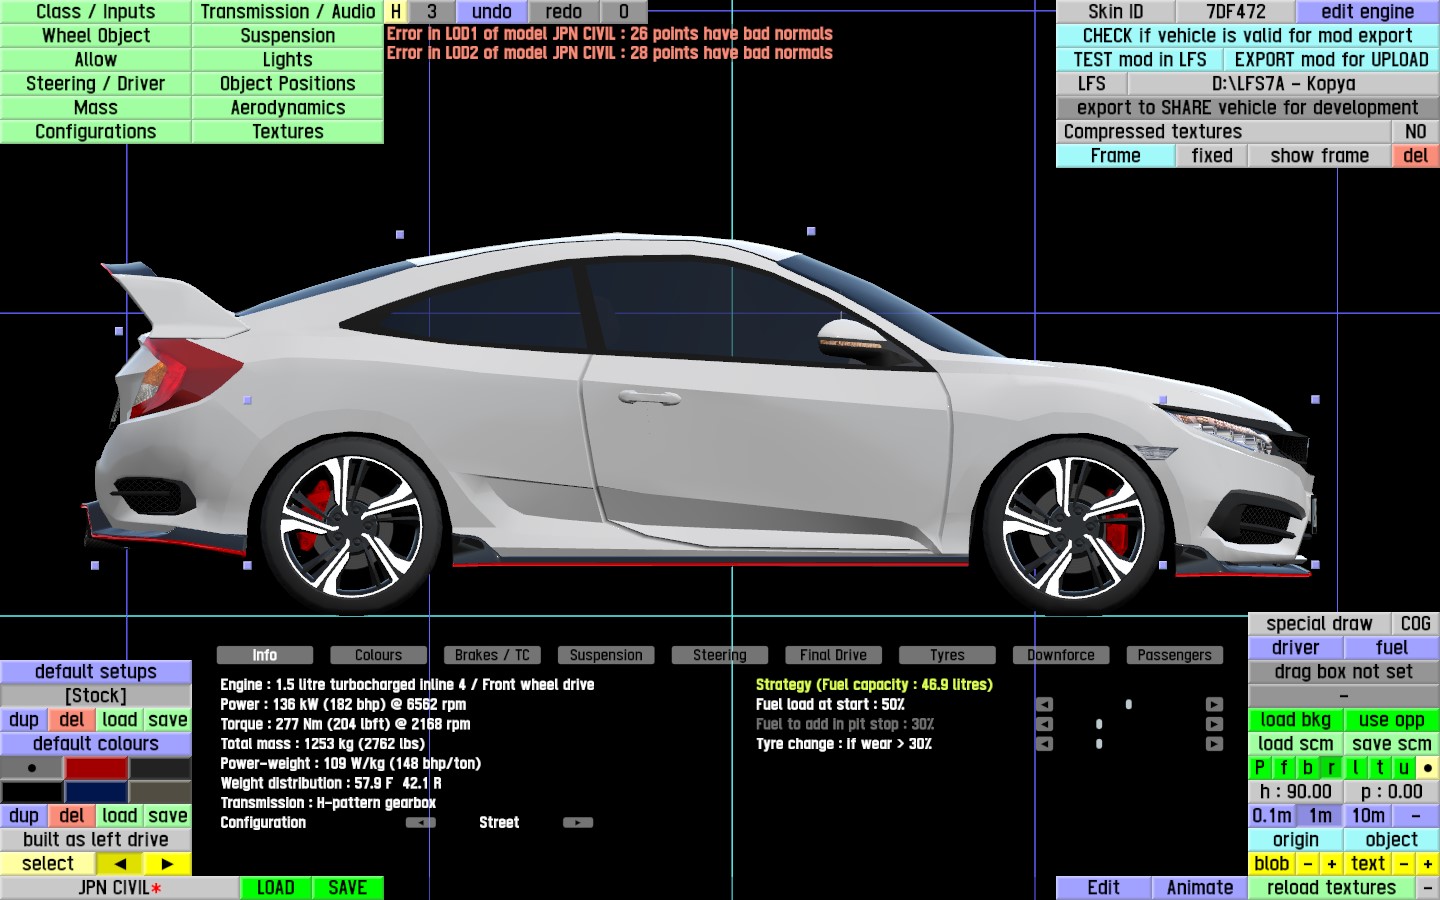Select 10m grid size
This screenshot has height=900, width=1440.
1368,816
